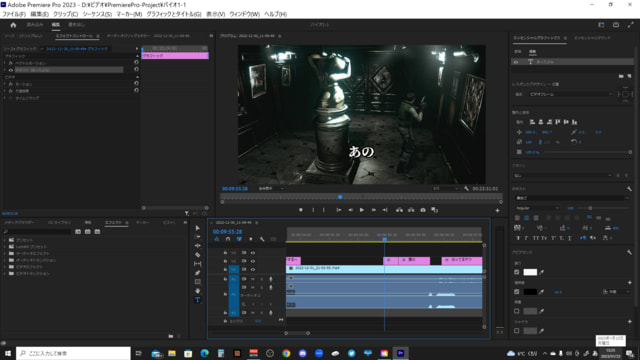This screenshot has height=360, width=640.
Task: Click the Play button in Program monitor
Action: point(362,210)
